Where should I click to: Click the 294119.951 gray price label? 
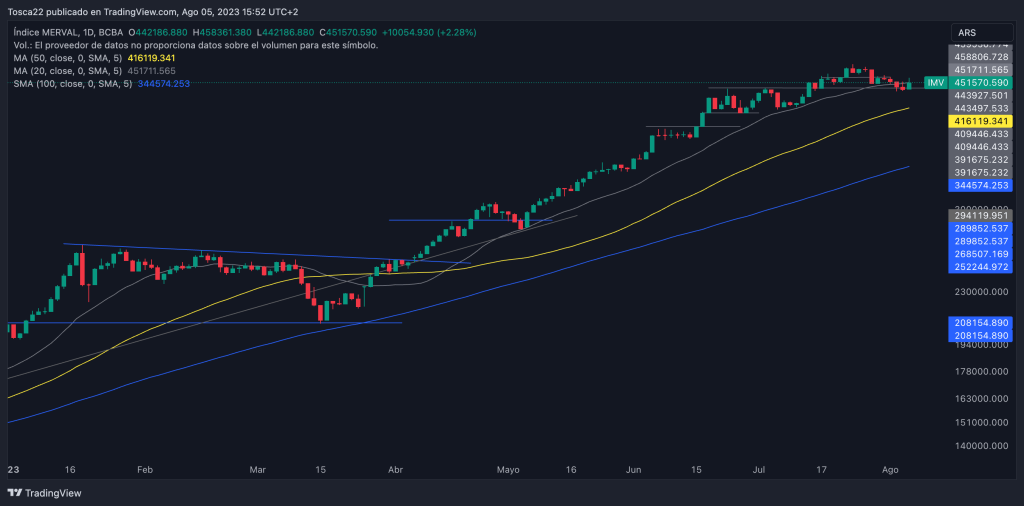coord(981,215)
